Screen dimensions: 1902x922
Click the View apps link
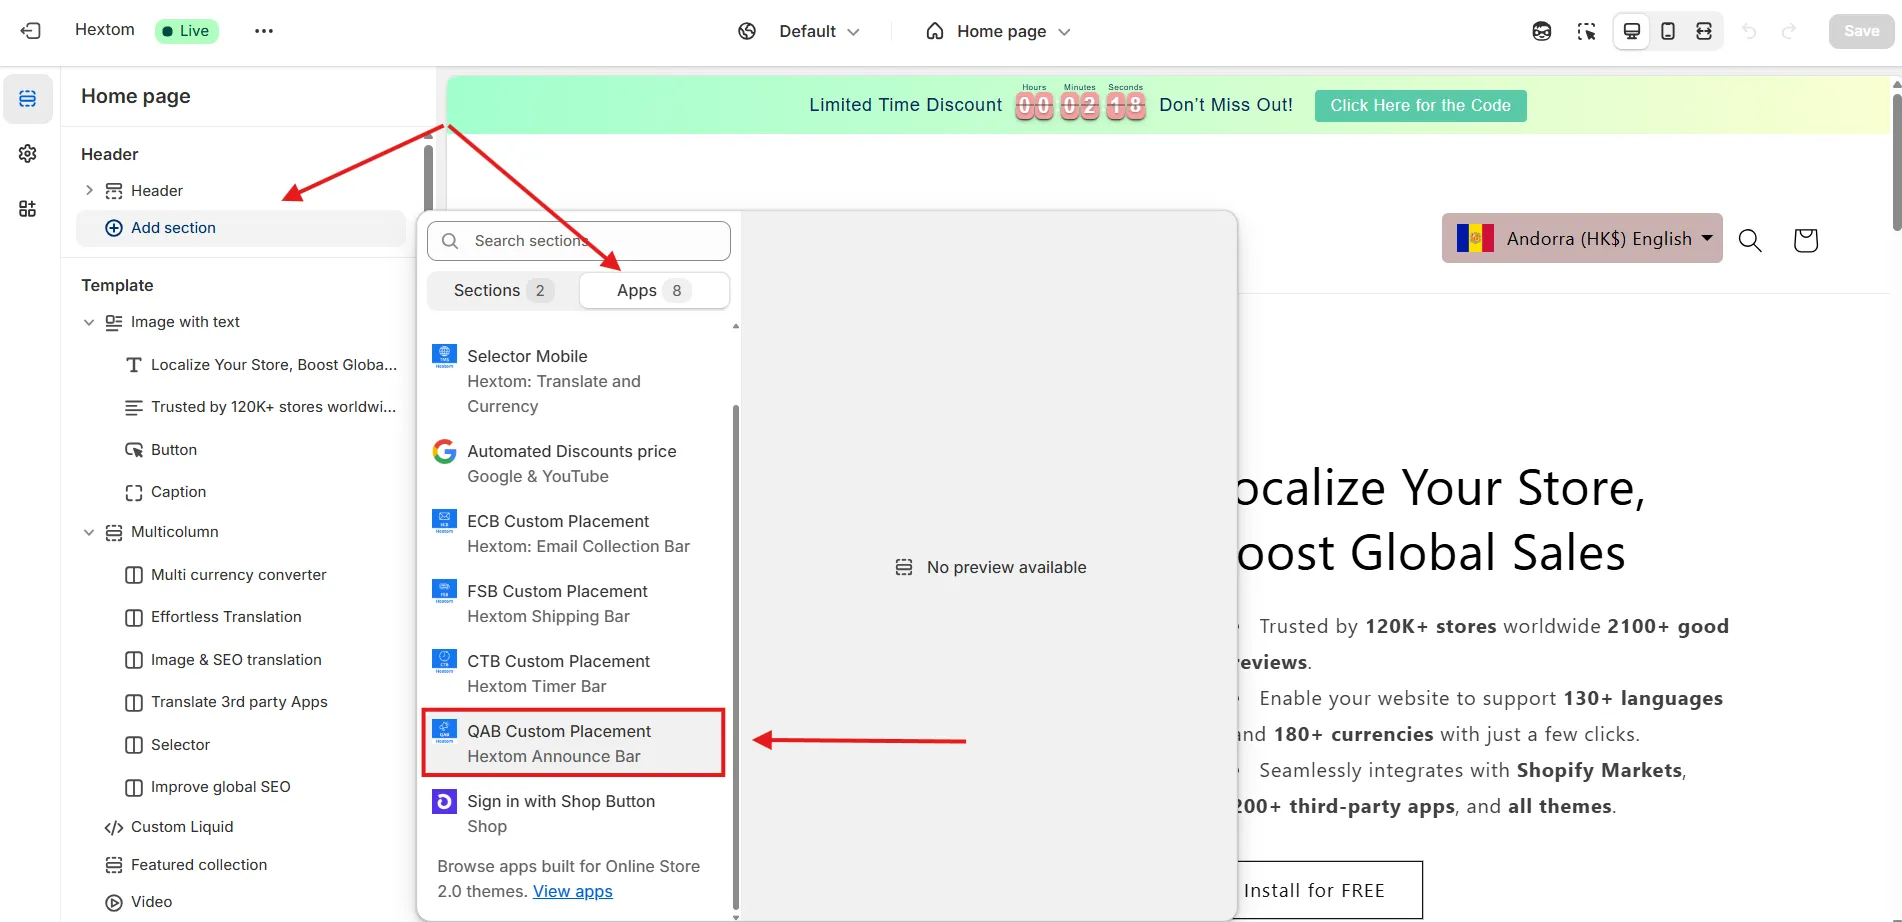coord(573,892)
